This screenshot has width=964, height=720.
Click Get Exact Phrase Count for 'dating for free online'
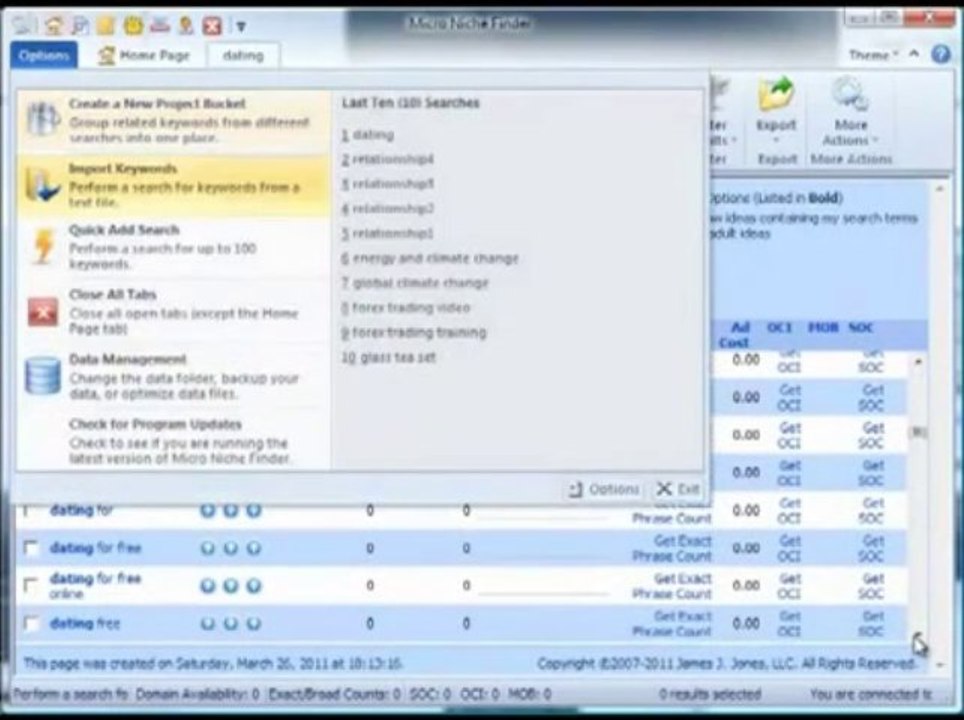[x=672, y=586]
